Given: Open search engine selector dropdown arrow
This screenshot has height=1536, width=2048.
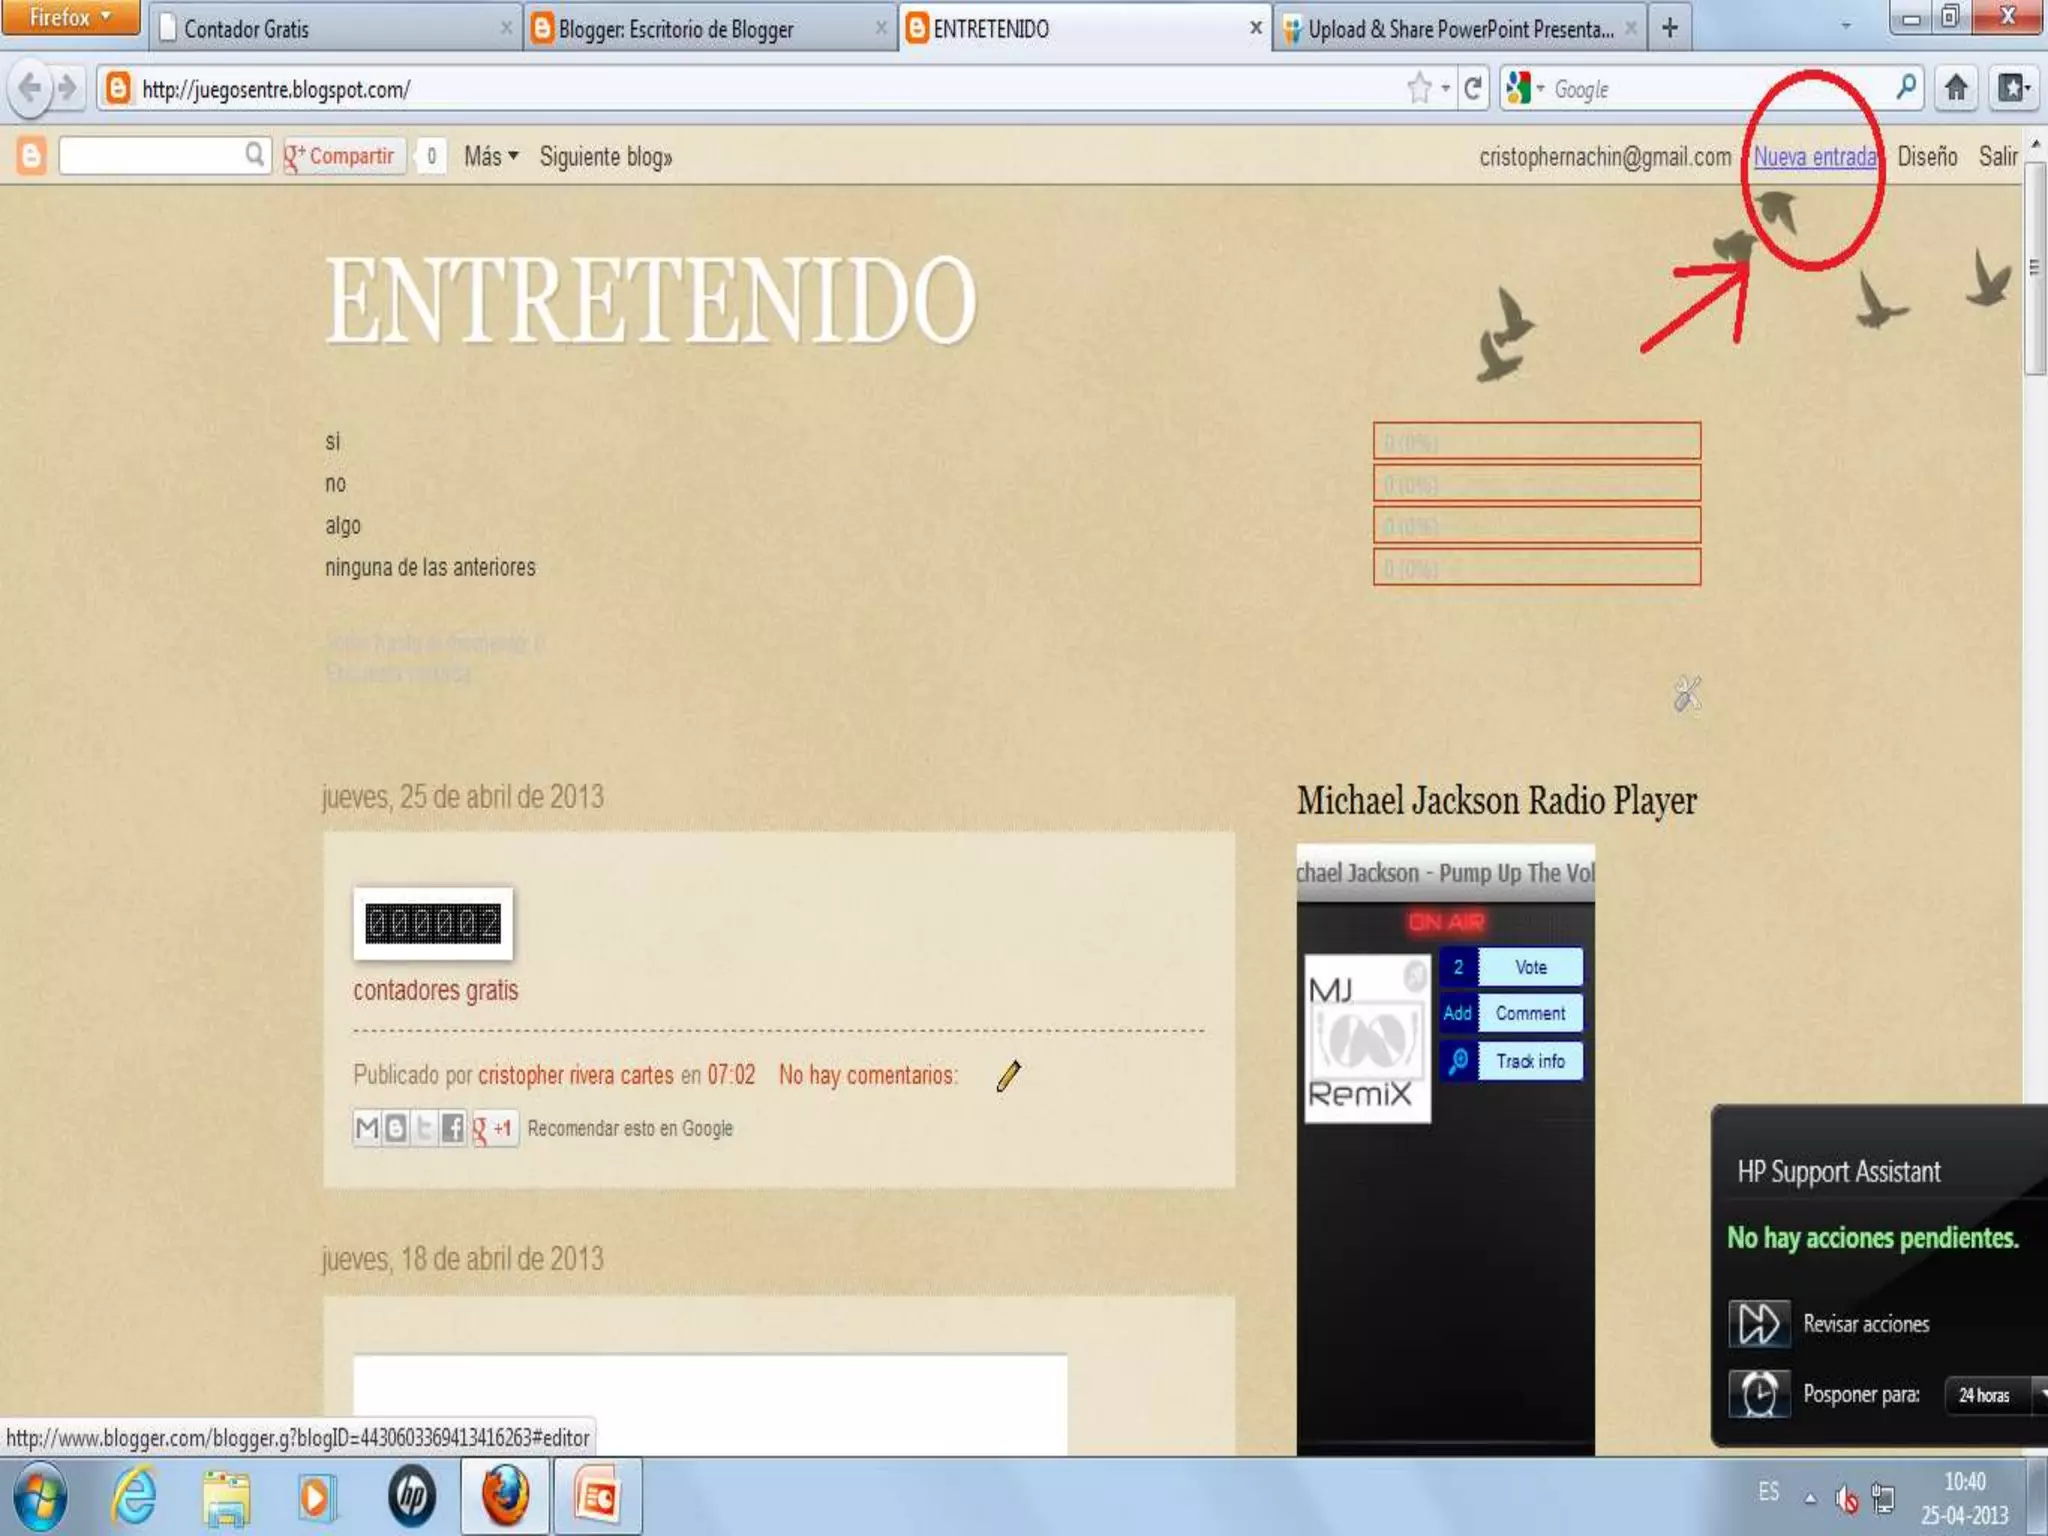Looking at the screenshot, I should 1540,89.
